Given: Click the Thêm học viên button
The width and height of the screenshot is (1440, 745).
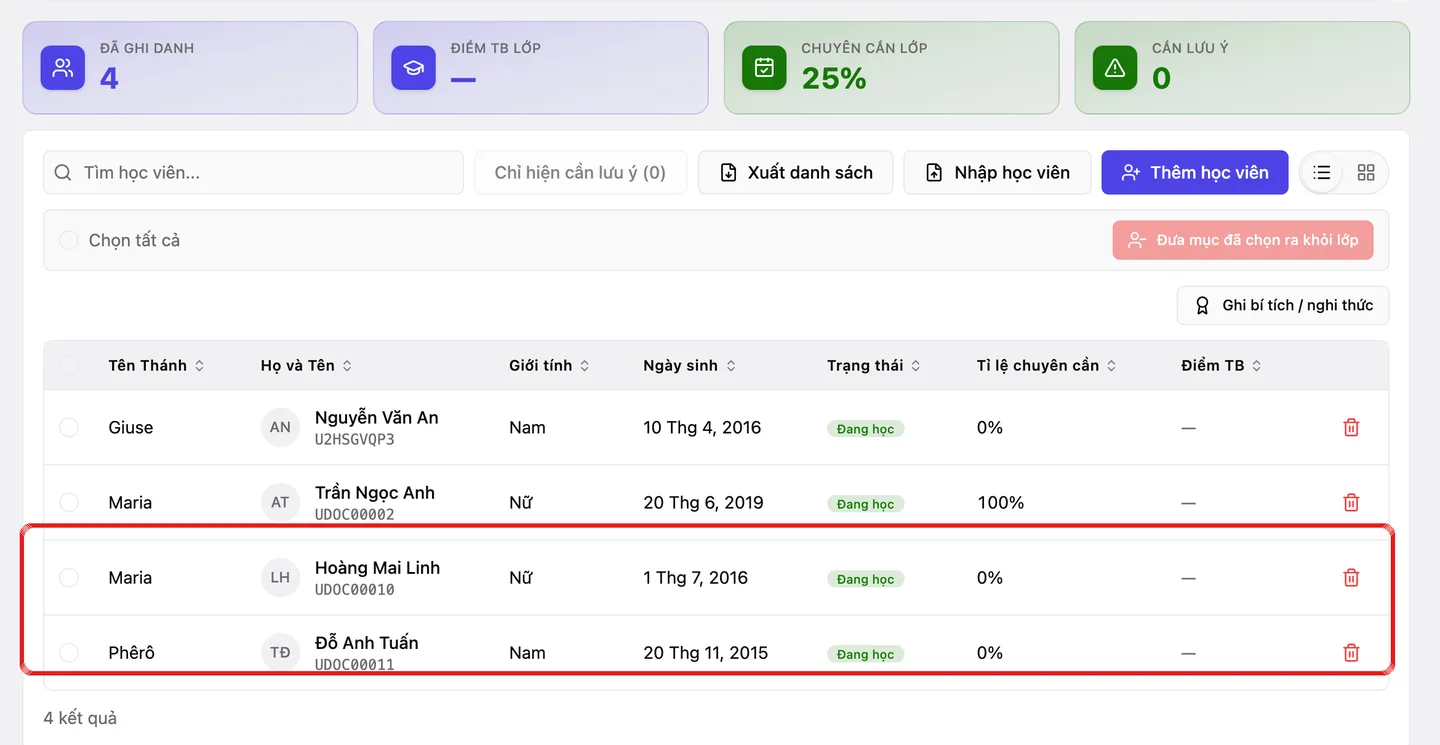Looking at the screenshot, I should pos(1195,172).
